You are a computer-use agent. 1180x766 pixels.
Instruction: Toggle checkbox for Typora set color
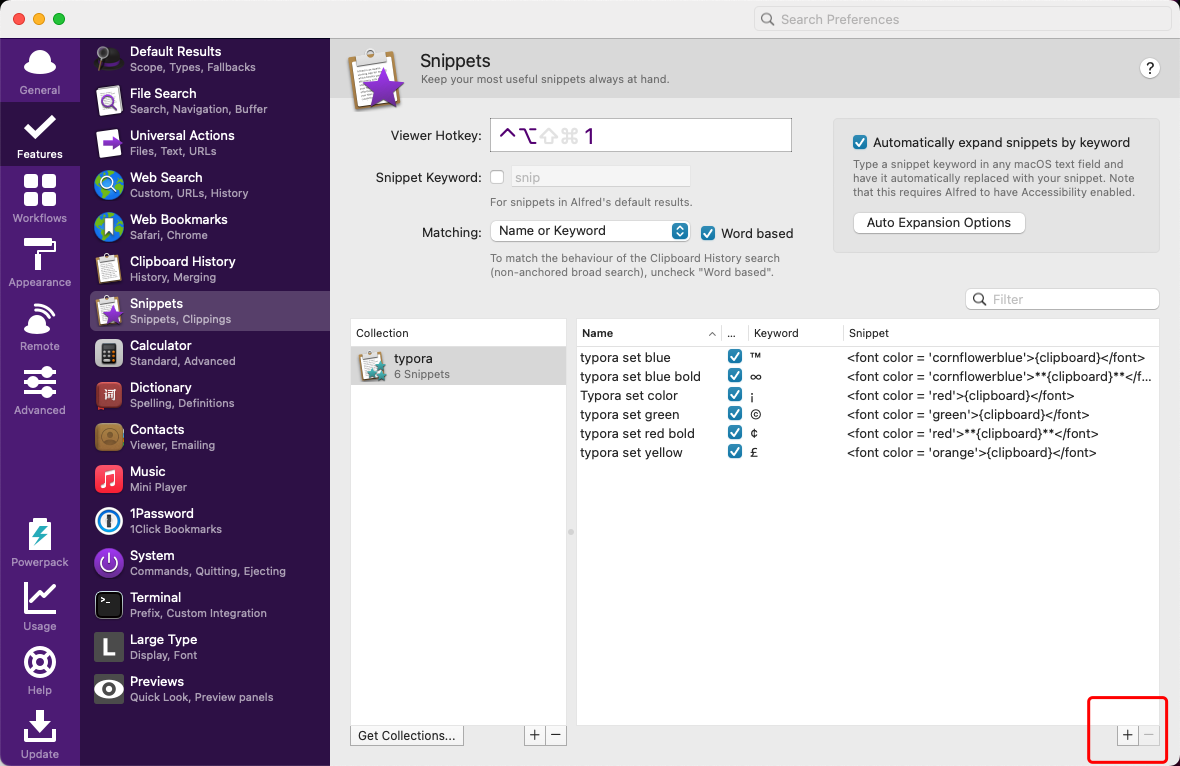pos(734,394)
